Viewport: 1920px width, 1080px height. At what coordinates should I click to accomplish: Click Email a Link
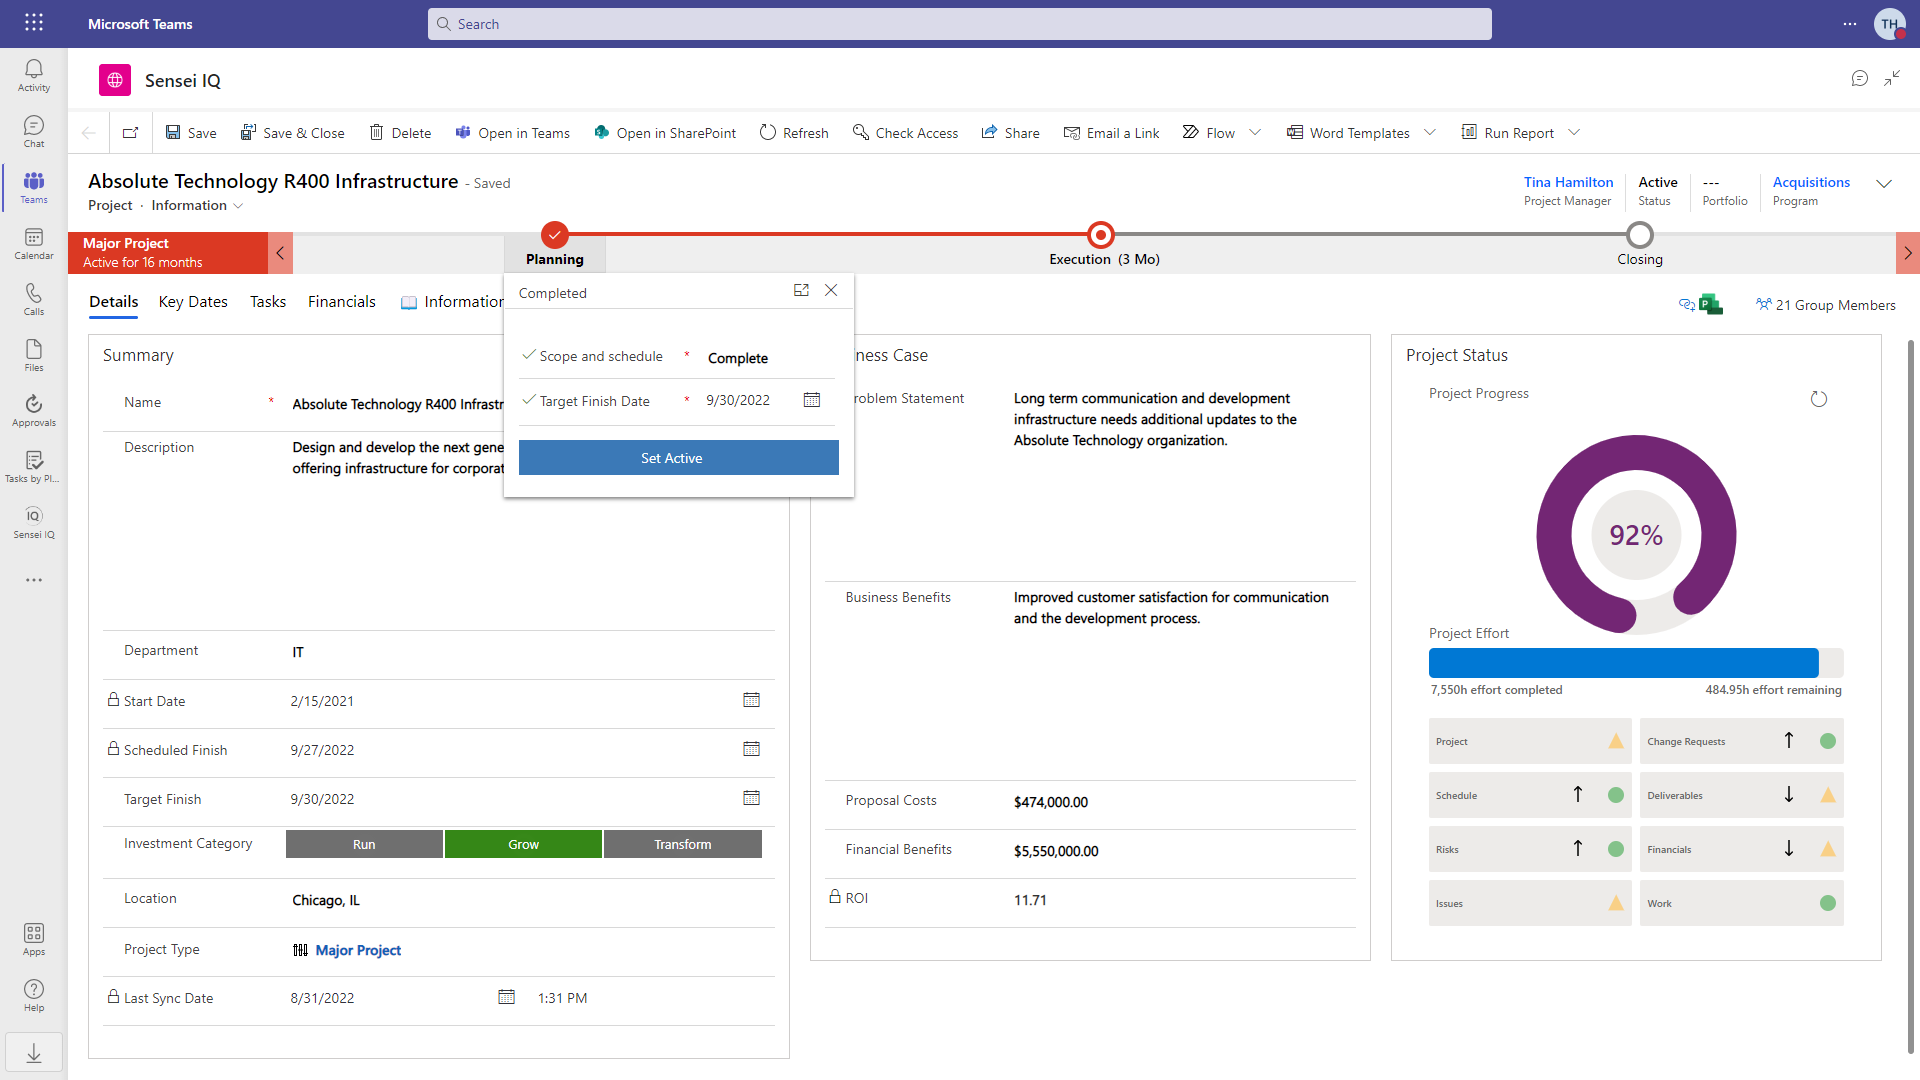[x=1111, y=133]
